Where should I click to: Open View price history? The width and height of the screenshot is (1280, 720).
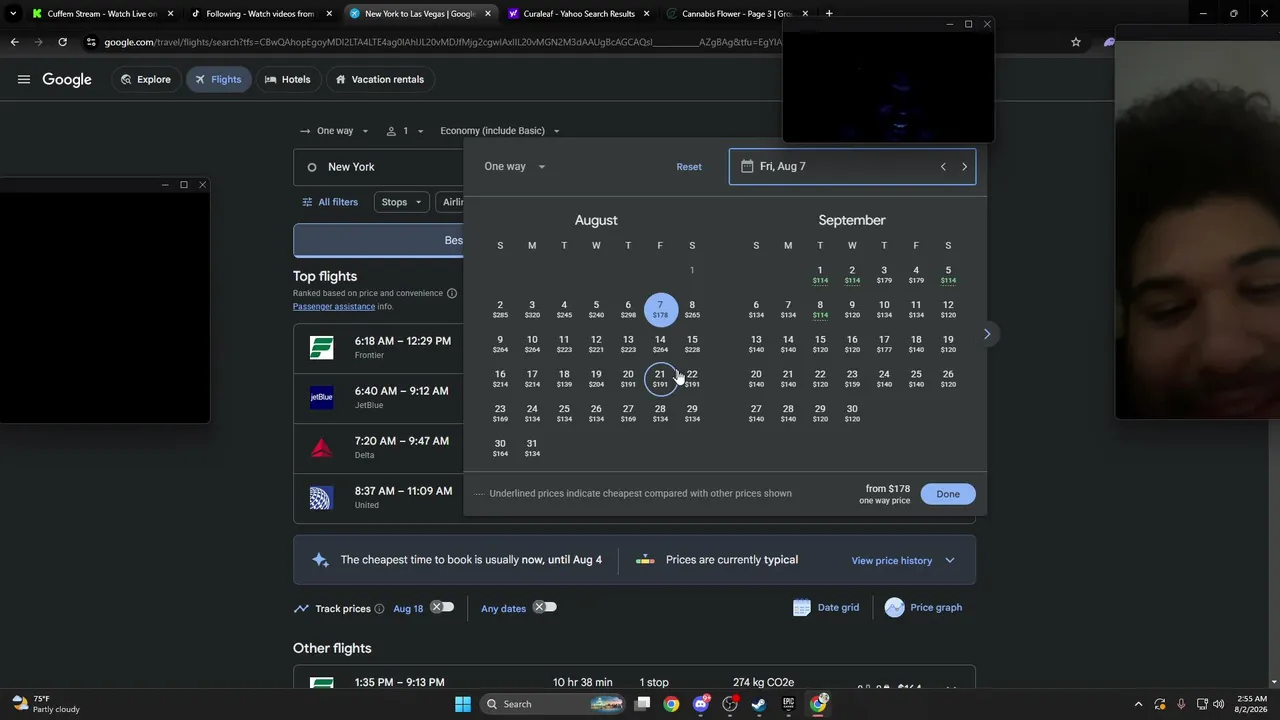tap(892, 561)
